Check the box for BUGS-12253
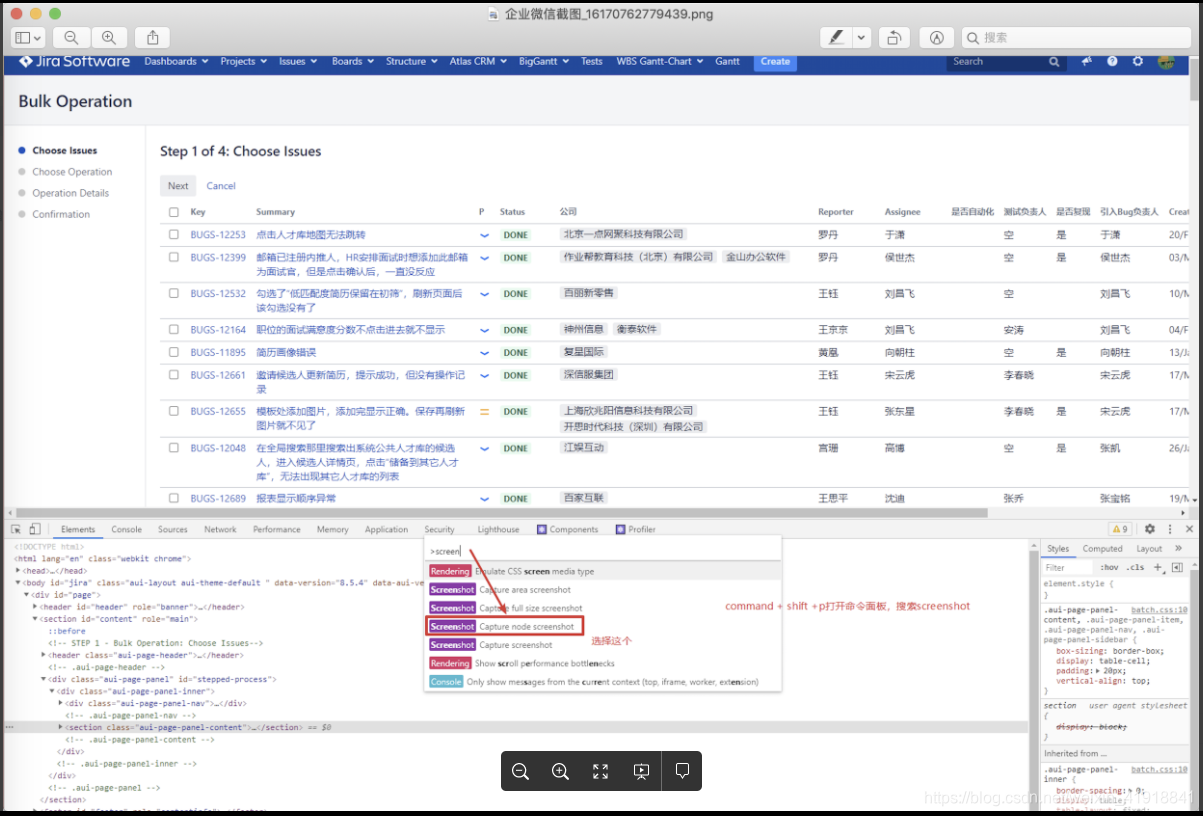The height and width of the screenshot is (816, 1203). click(174, 234)
